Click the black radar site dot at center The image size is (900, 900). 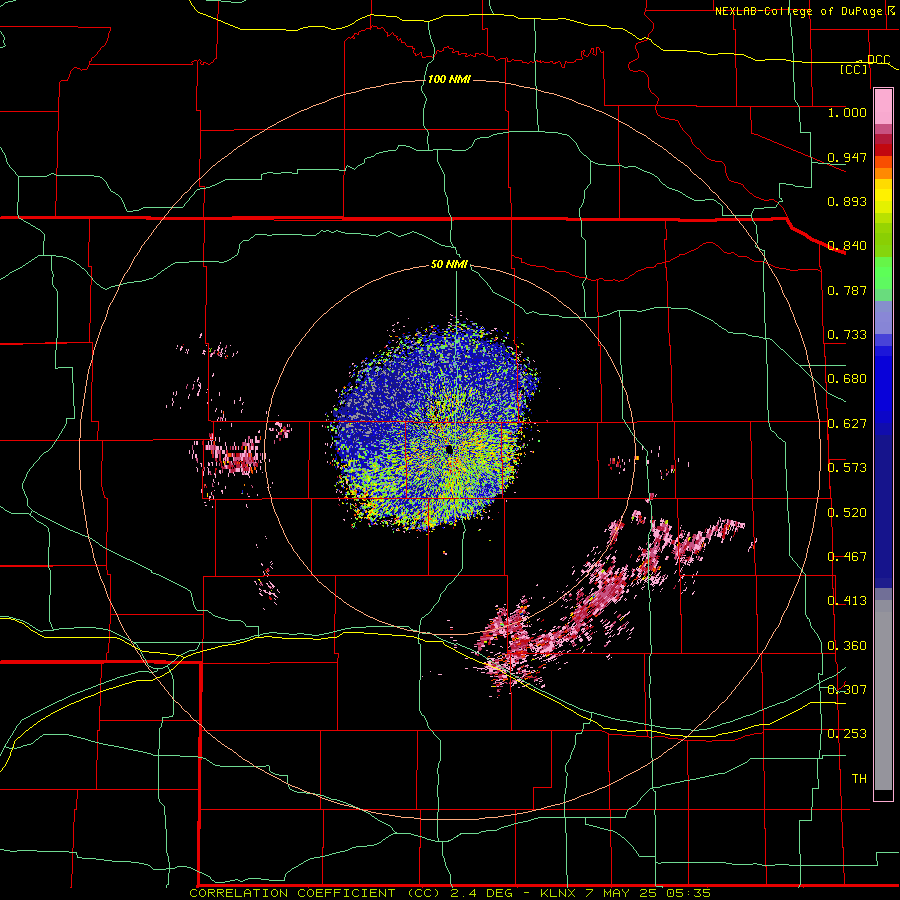tap(449, 449)
